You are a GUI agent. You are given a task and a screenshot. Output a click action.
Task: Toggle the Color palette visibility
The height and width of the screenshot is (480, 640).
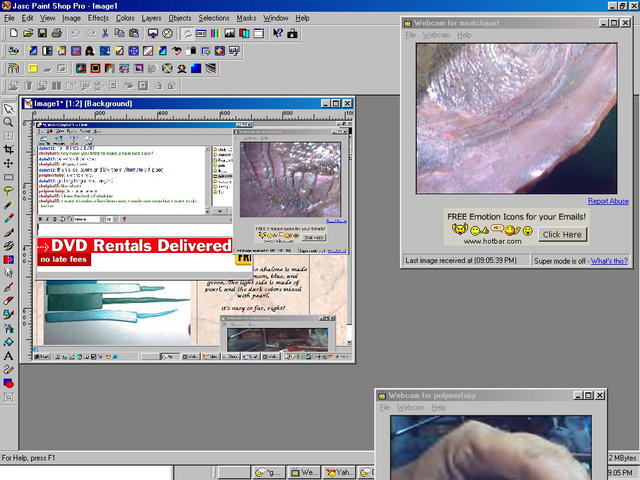click(x=216, y=33)
